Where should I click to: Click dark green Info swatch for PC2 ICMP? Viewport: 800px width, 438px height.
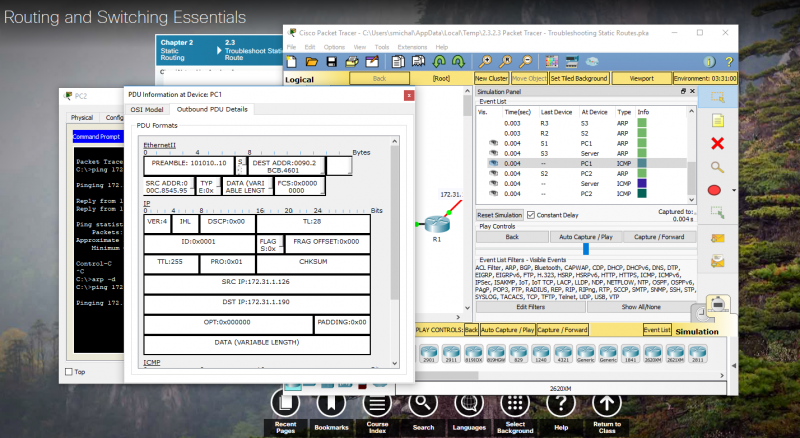point(642,193)
